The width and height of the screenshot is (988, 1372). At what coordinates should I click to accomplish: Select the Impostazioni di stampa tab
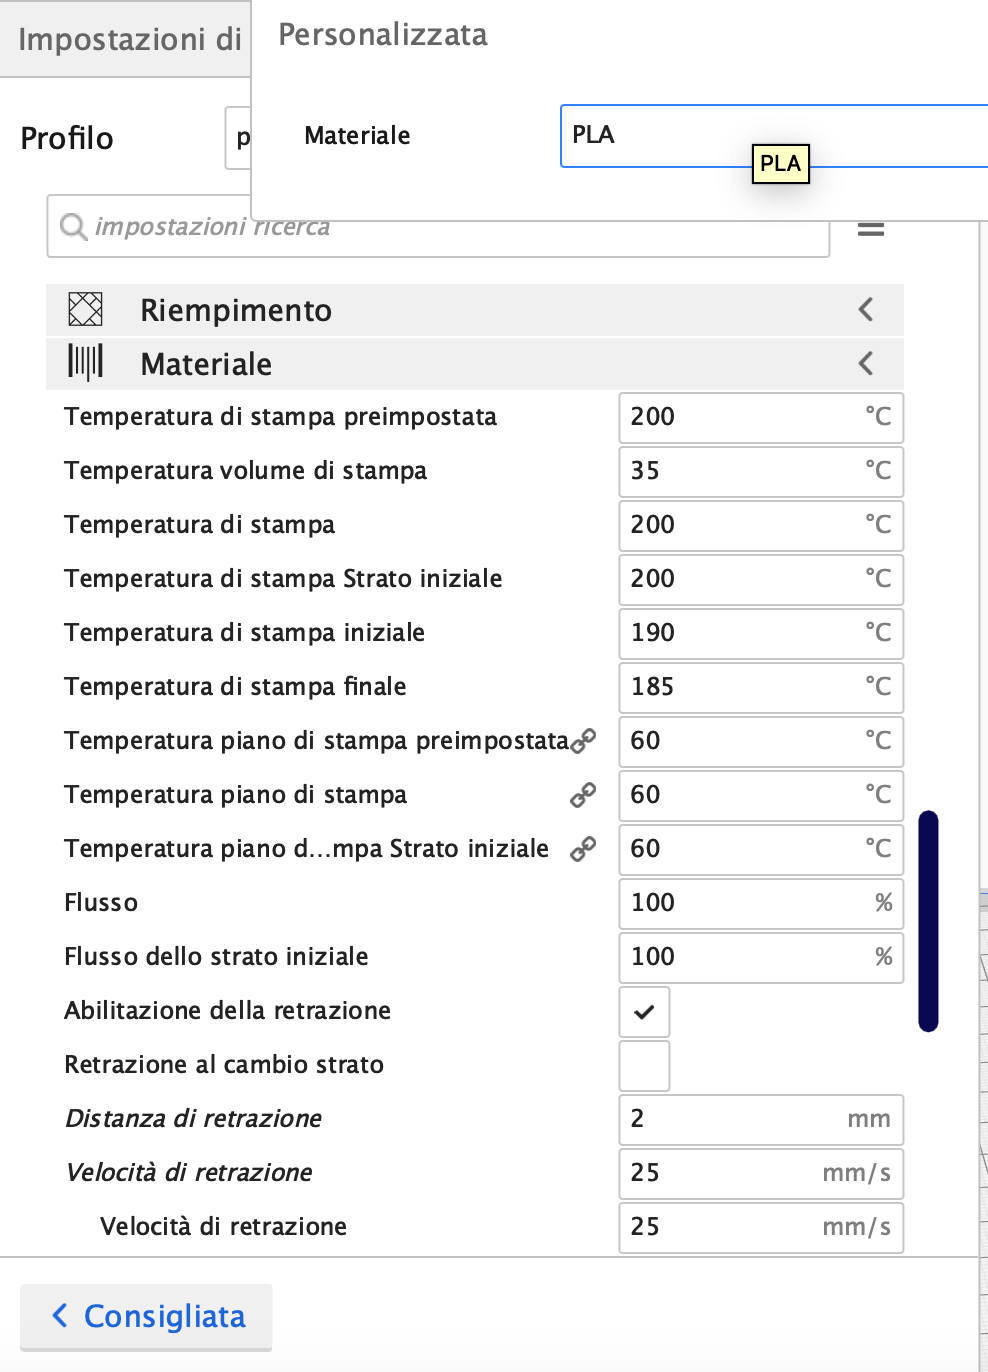(128, 39)
